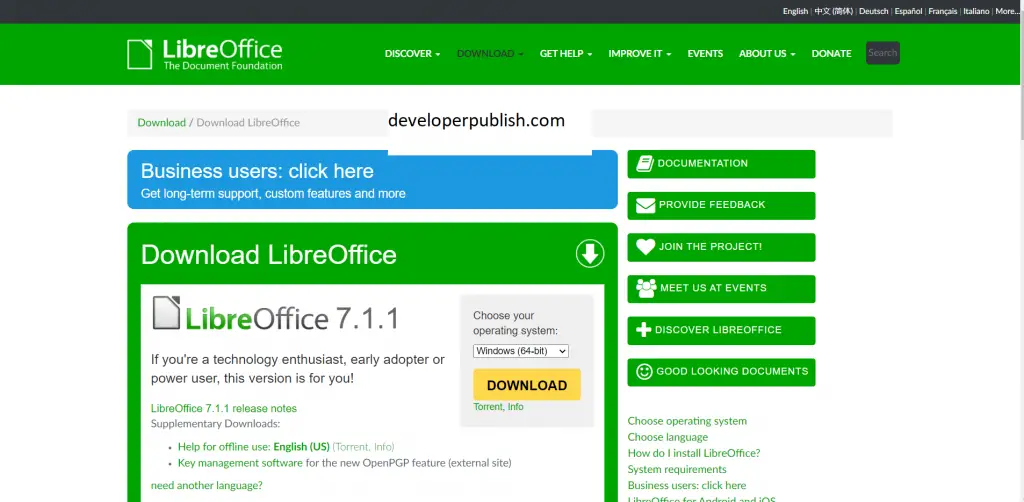Open the Donate page in the navbar

[831, 54]
